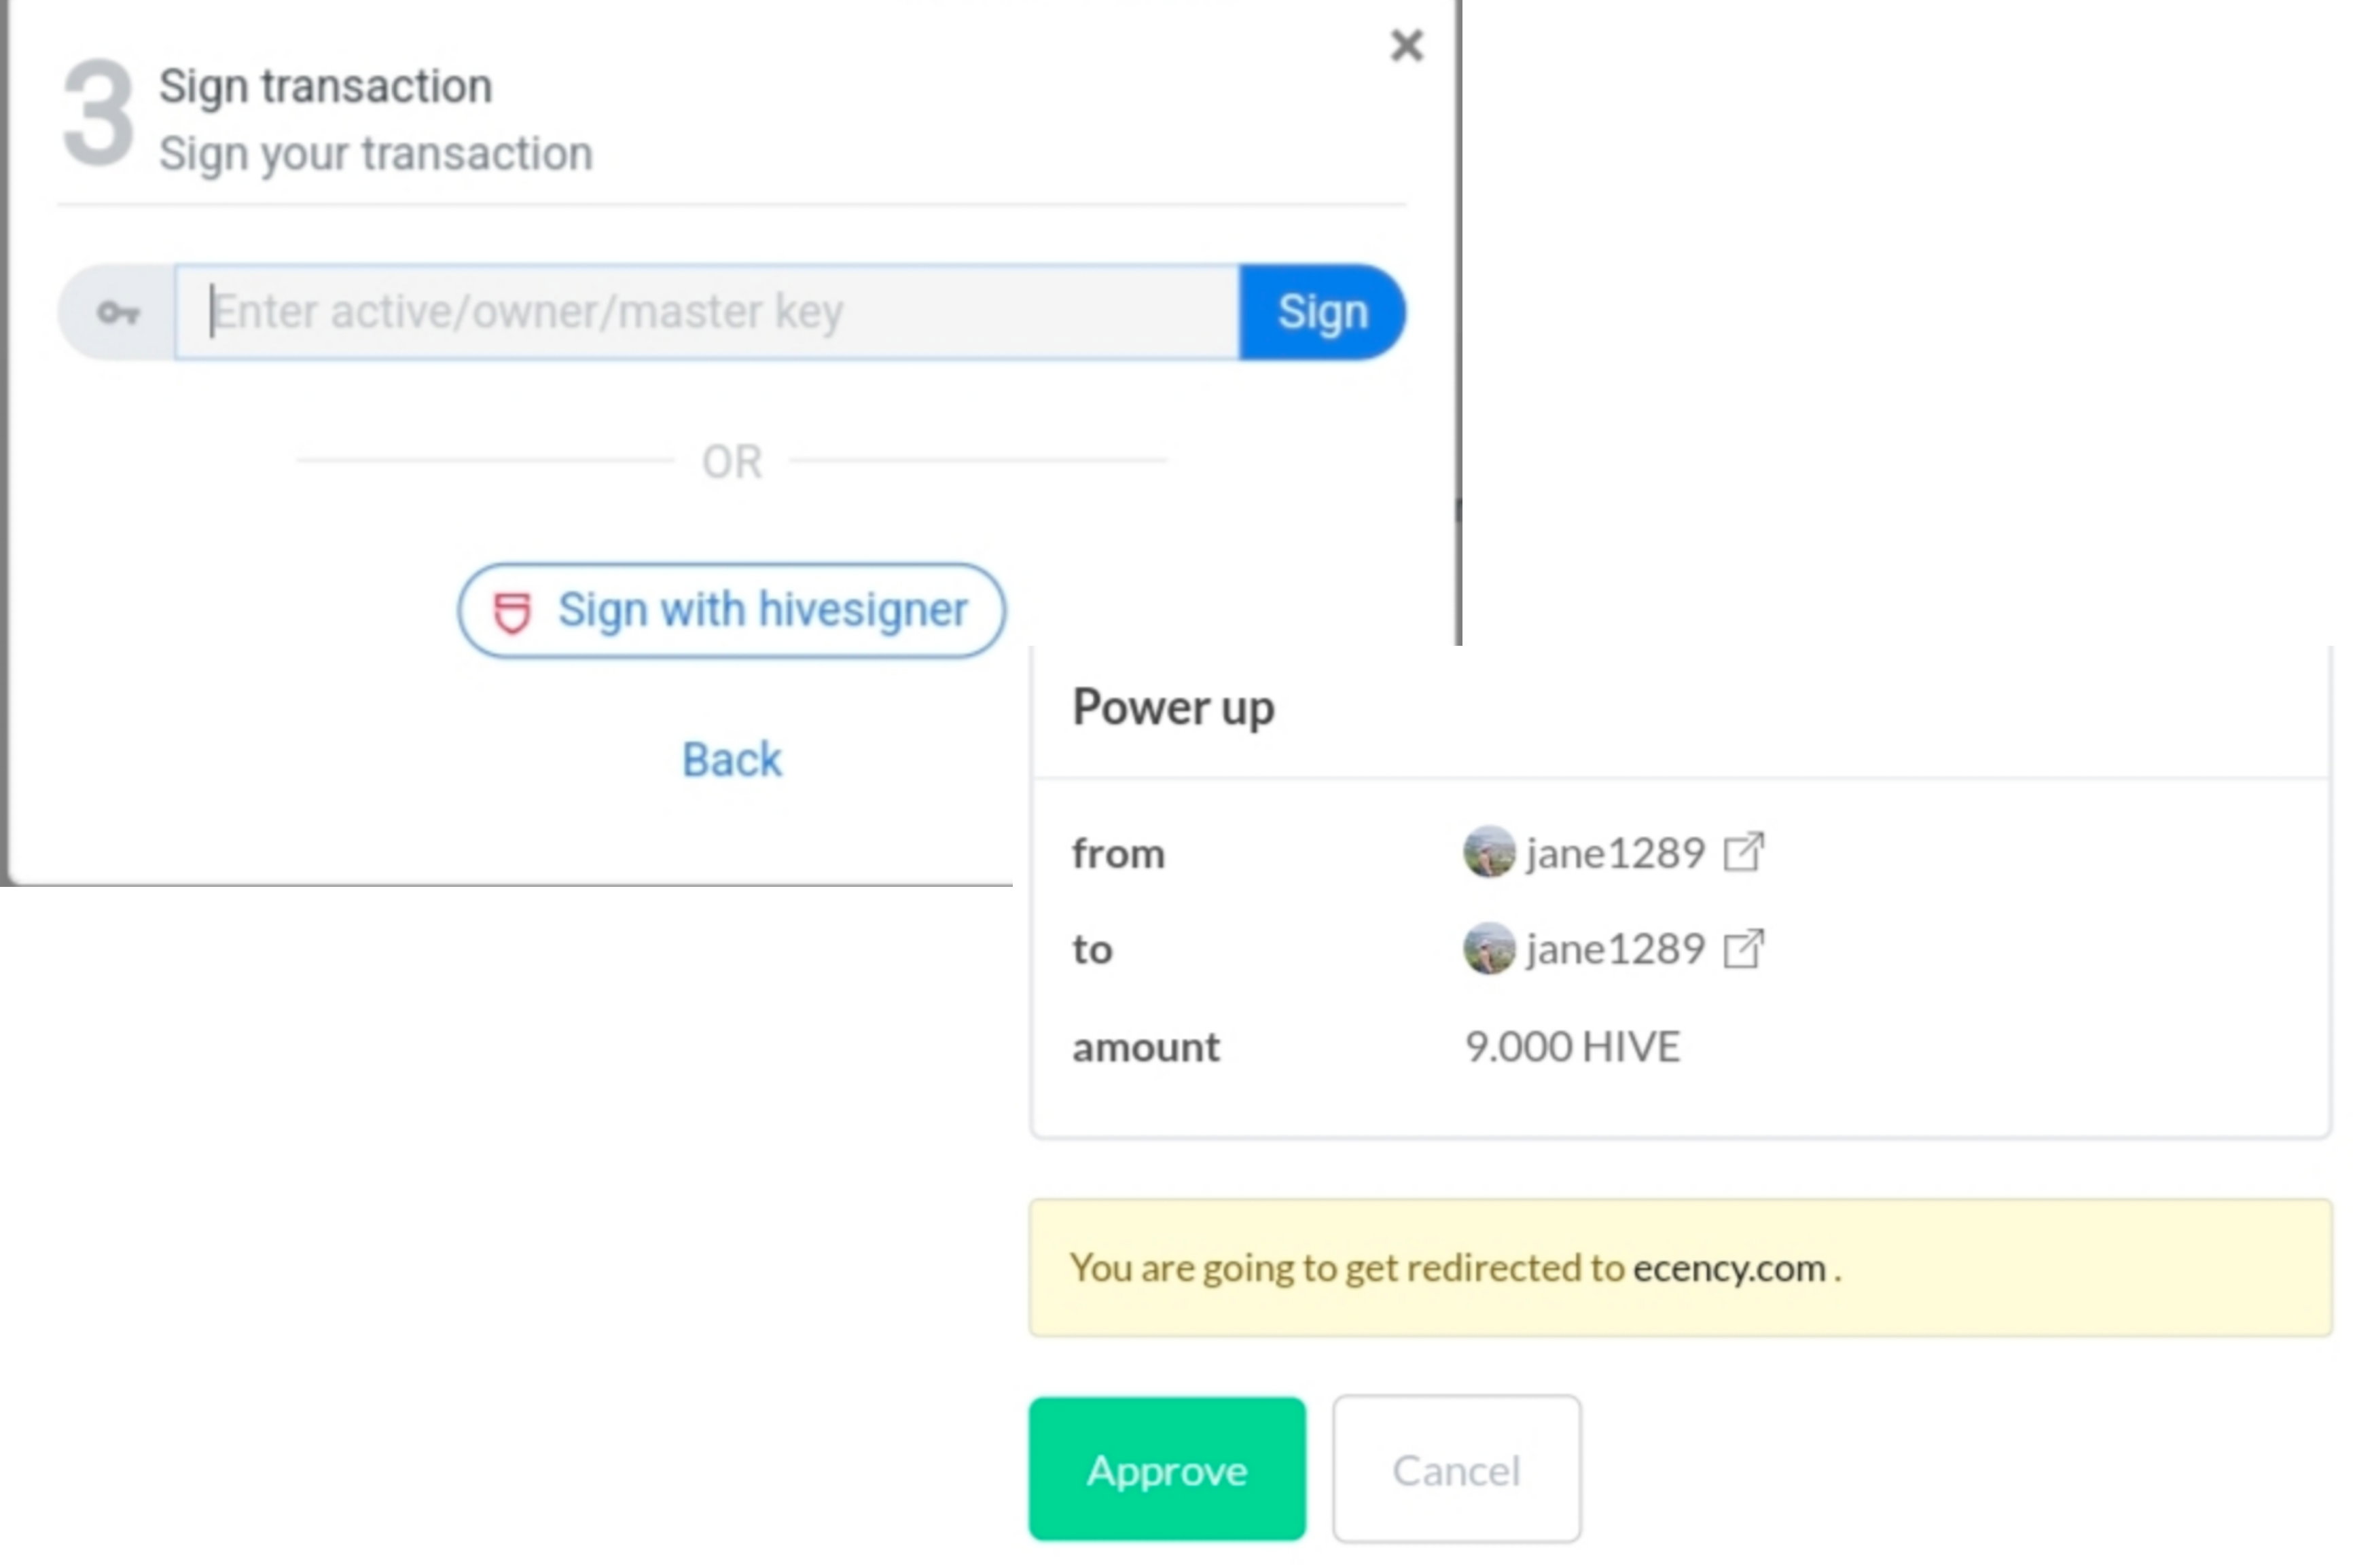2353x1568 pixels.
Task: Approve the Power up transaction
Action: (1167, 1469)
